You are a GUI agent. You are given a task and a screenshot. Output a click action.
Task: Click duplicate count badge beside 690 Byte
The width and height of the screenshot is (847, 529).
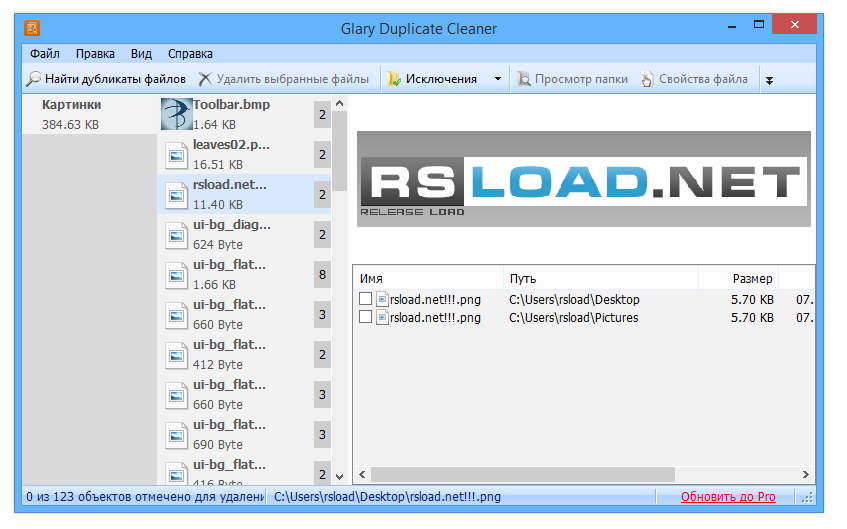322,434
